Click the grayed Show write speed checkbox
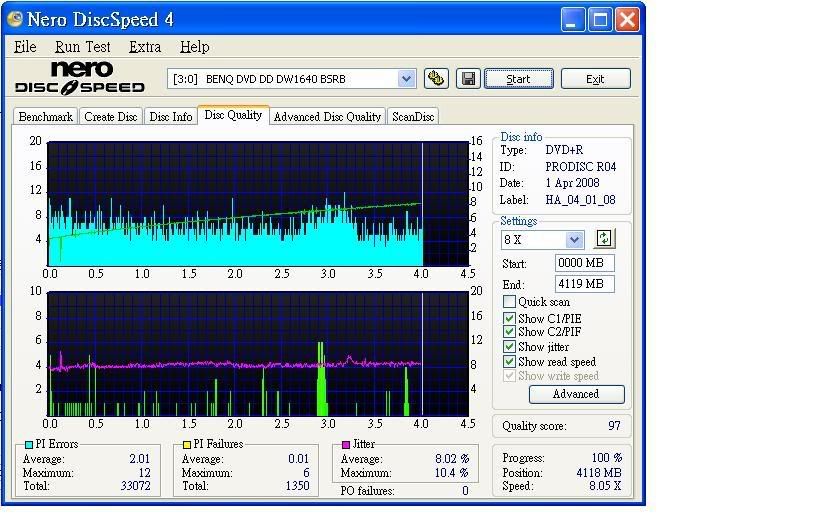The image size is (840, 525). pos(509,376)
